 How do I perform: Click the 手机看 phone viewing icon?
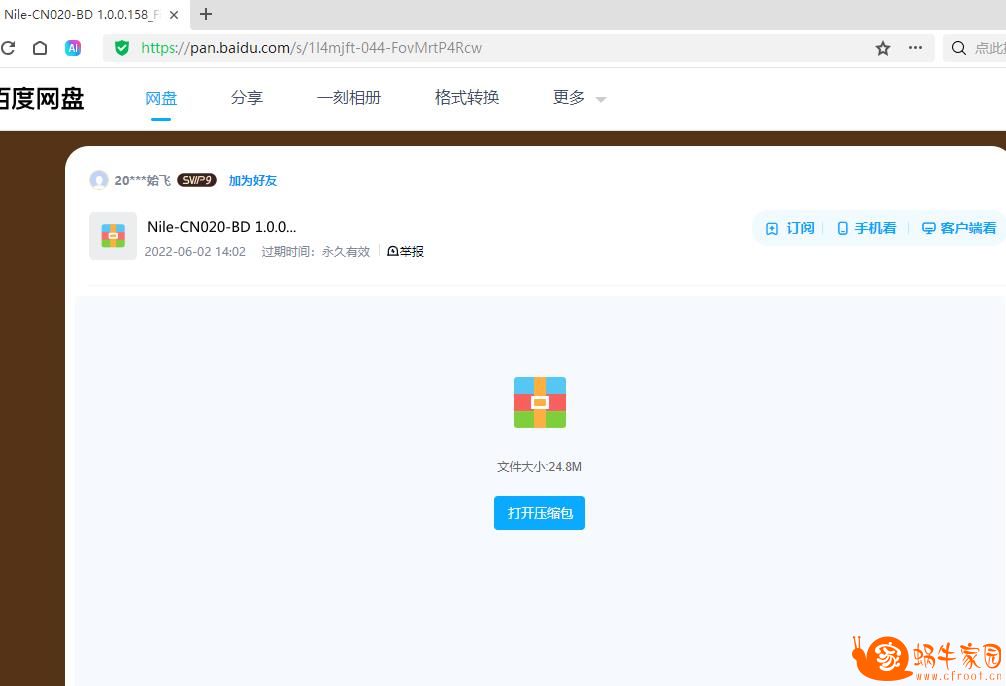coord(843,227)
